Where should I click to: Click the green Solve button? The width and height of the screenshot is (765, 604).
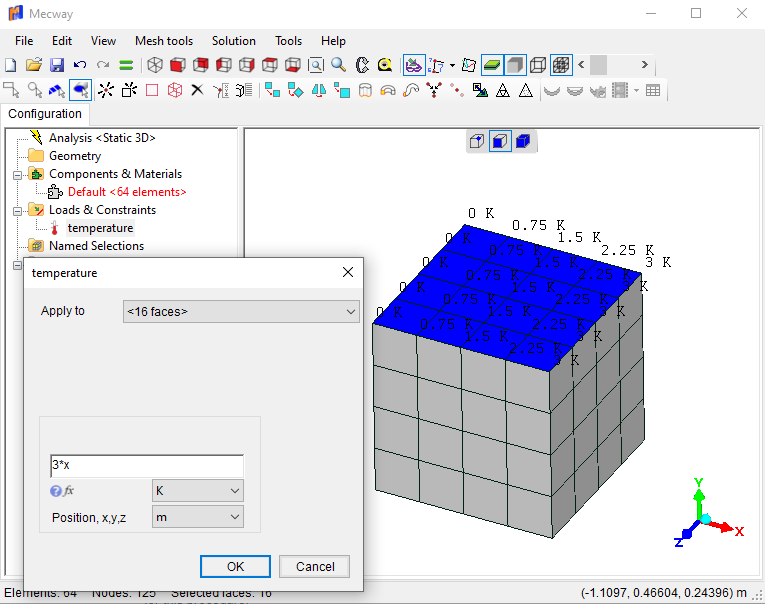coord(126,65)
